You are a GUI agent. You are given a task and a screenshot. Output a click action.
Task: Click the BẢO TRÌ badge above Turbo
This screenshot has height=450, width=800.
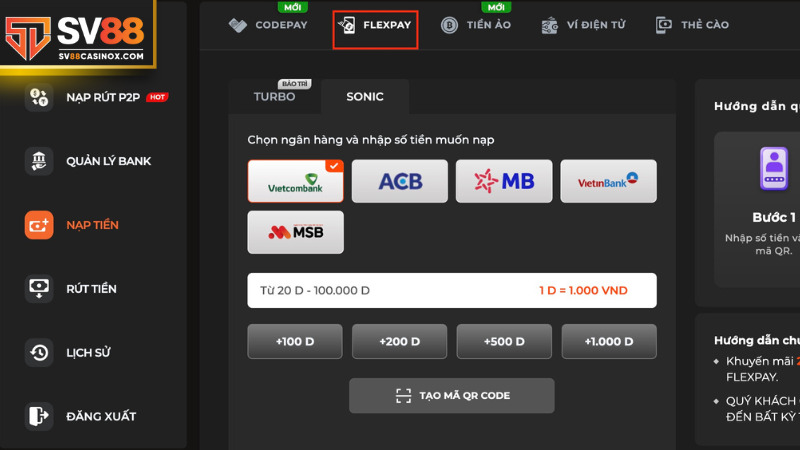(295, 84)
